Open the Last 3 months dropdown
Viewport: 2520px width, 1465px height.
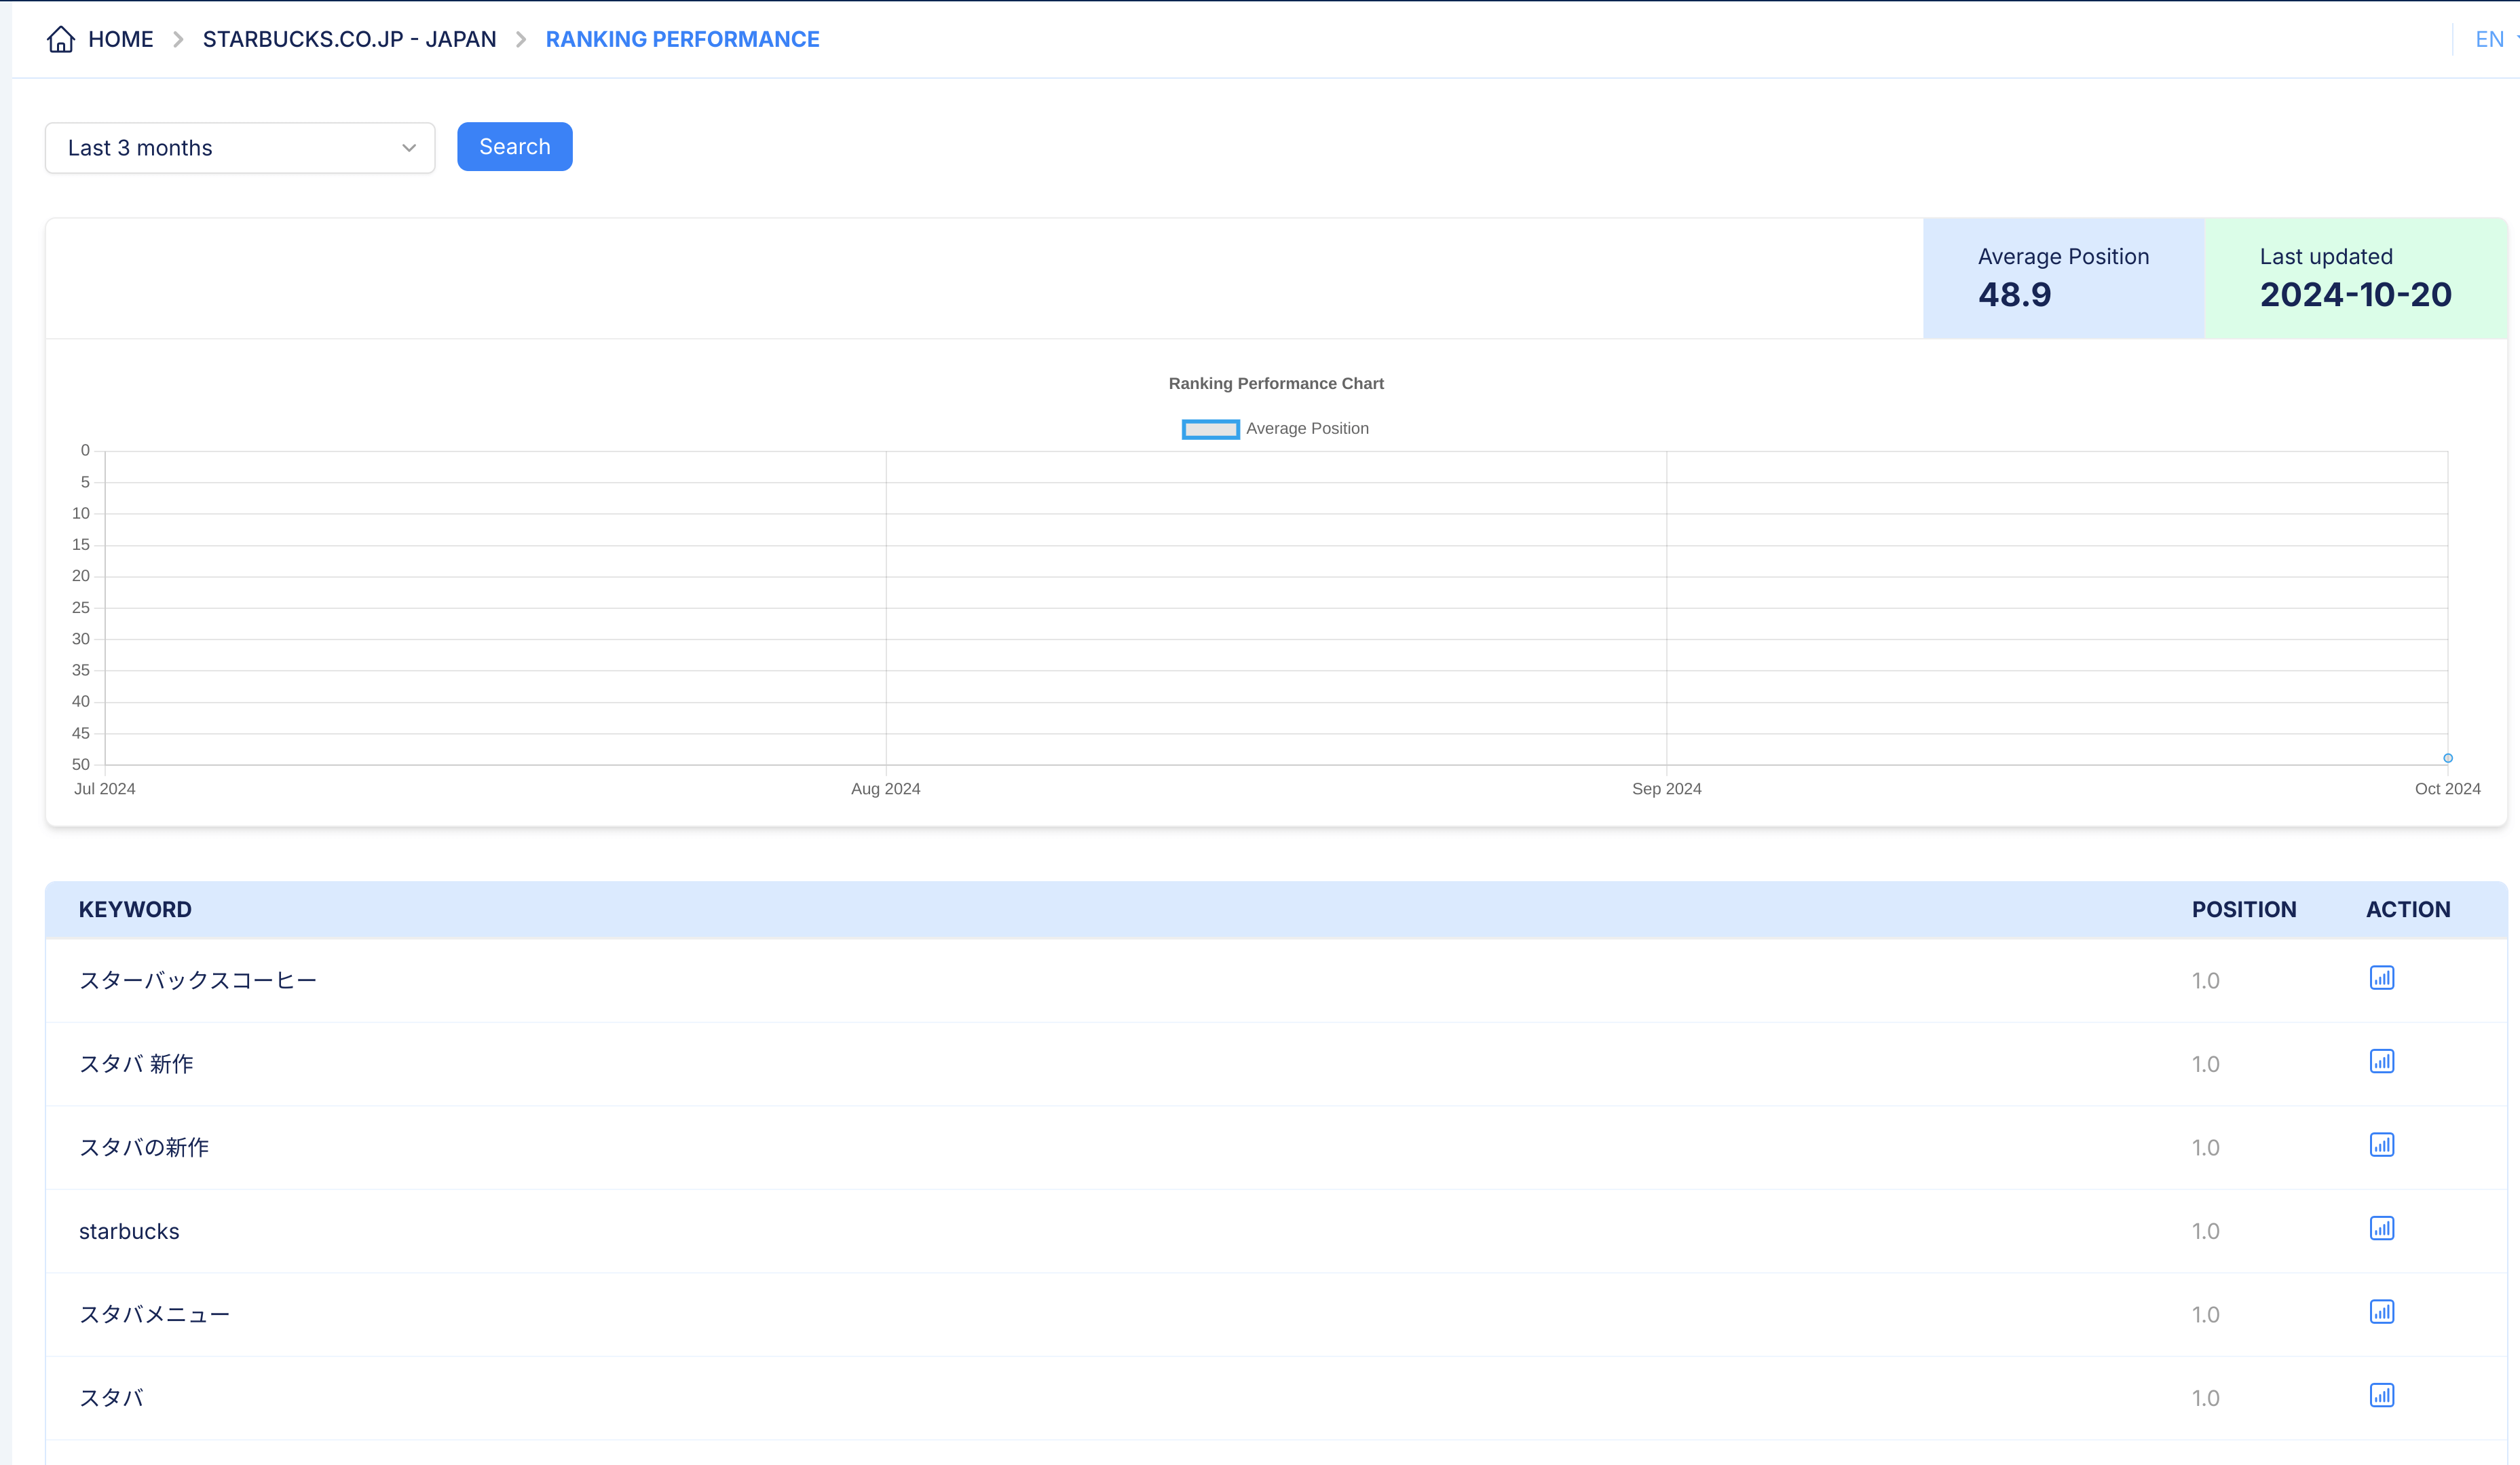coord(240,148)
